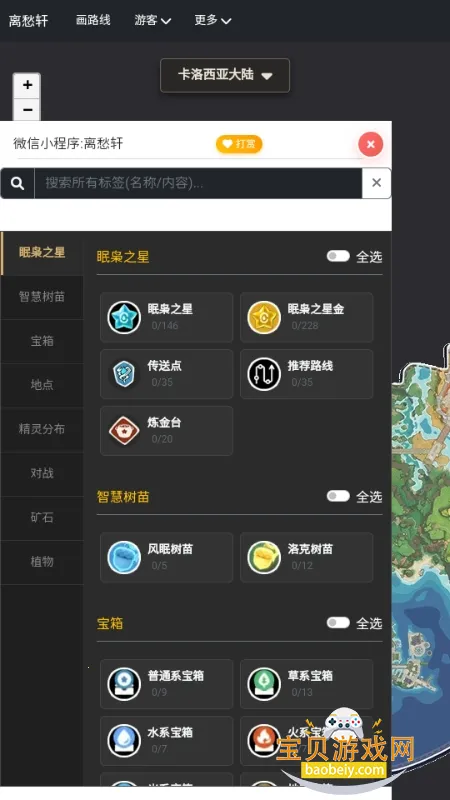
Task: Toggle 全选 for 眠枭之星 section
Action: coord(338,256)
